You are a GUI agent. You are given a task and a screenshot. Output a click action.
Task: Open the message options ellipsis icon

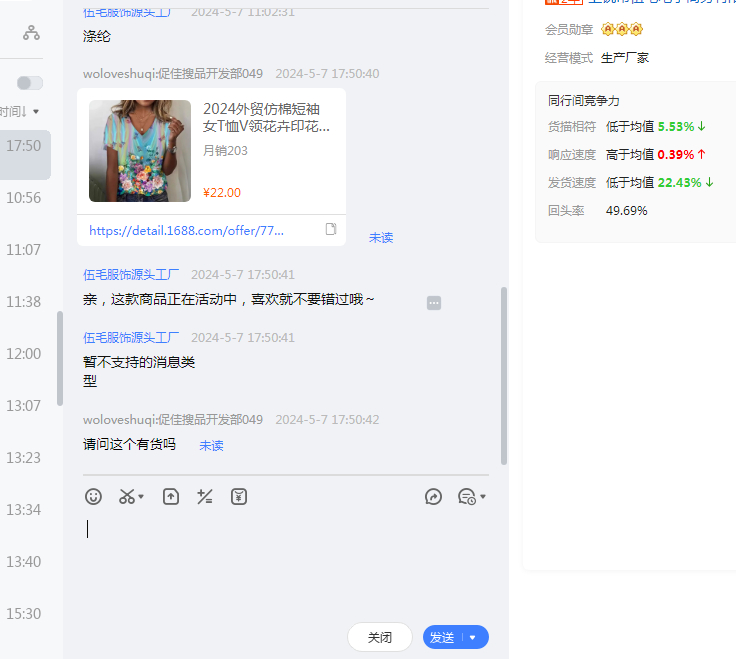434,303
